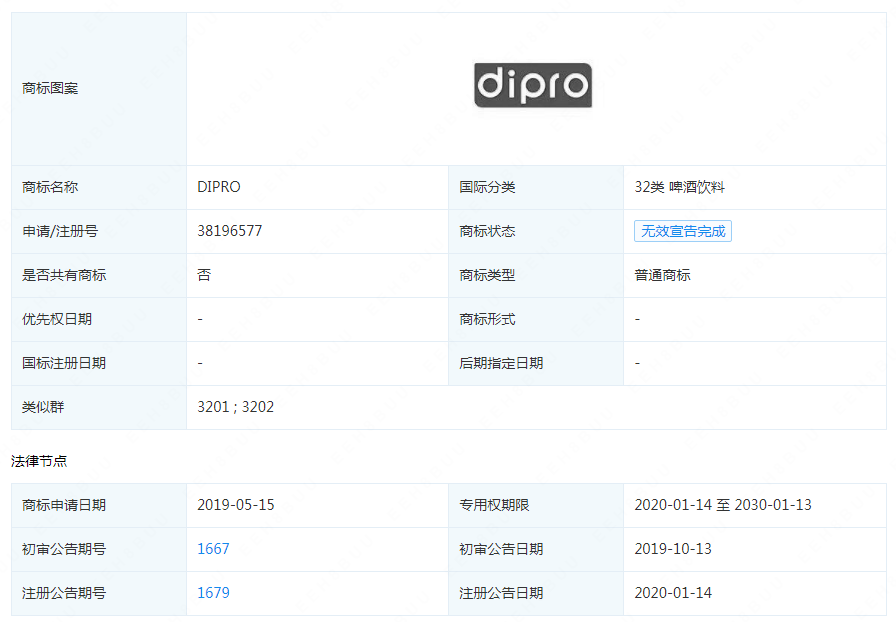Select similar group value 3201 ; 3202
This screenshot has width=896, height=622.
(235, 407)
